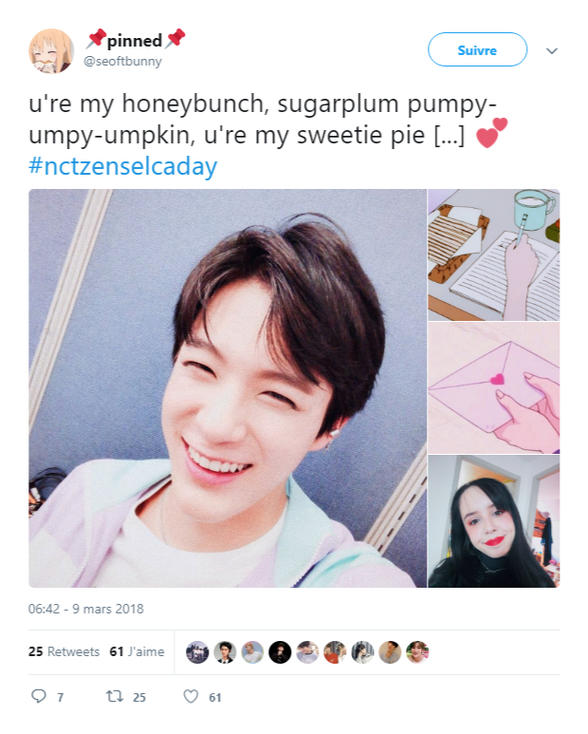Viewport: 588px width, 734px height.
Task: Open the @seoftbunny profile handle
Action: (122, 61)
